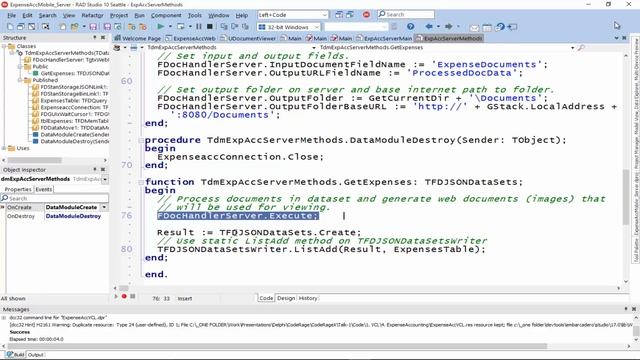Viewport: 640px width, 360px height.
Task: Click the play macro triangle in editor status bar
Action: (x=116, y=296)
